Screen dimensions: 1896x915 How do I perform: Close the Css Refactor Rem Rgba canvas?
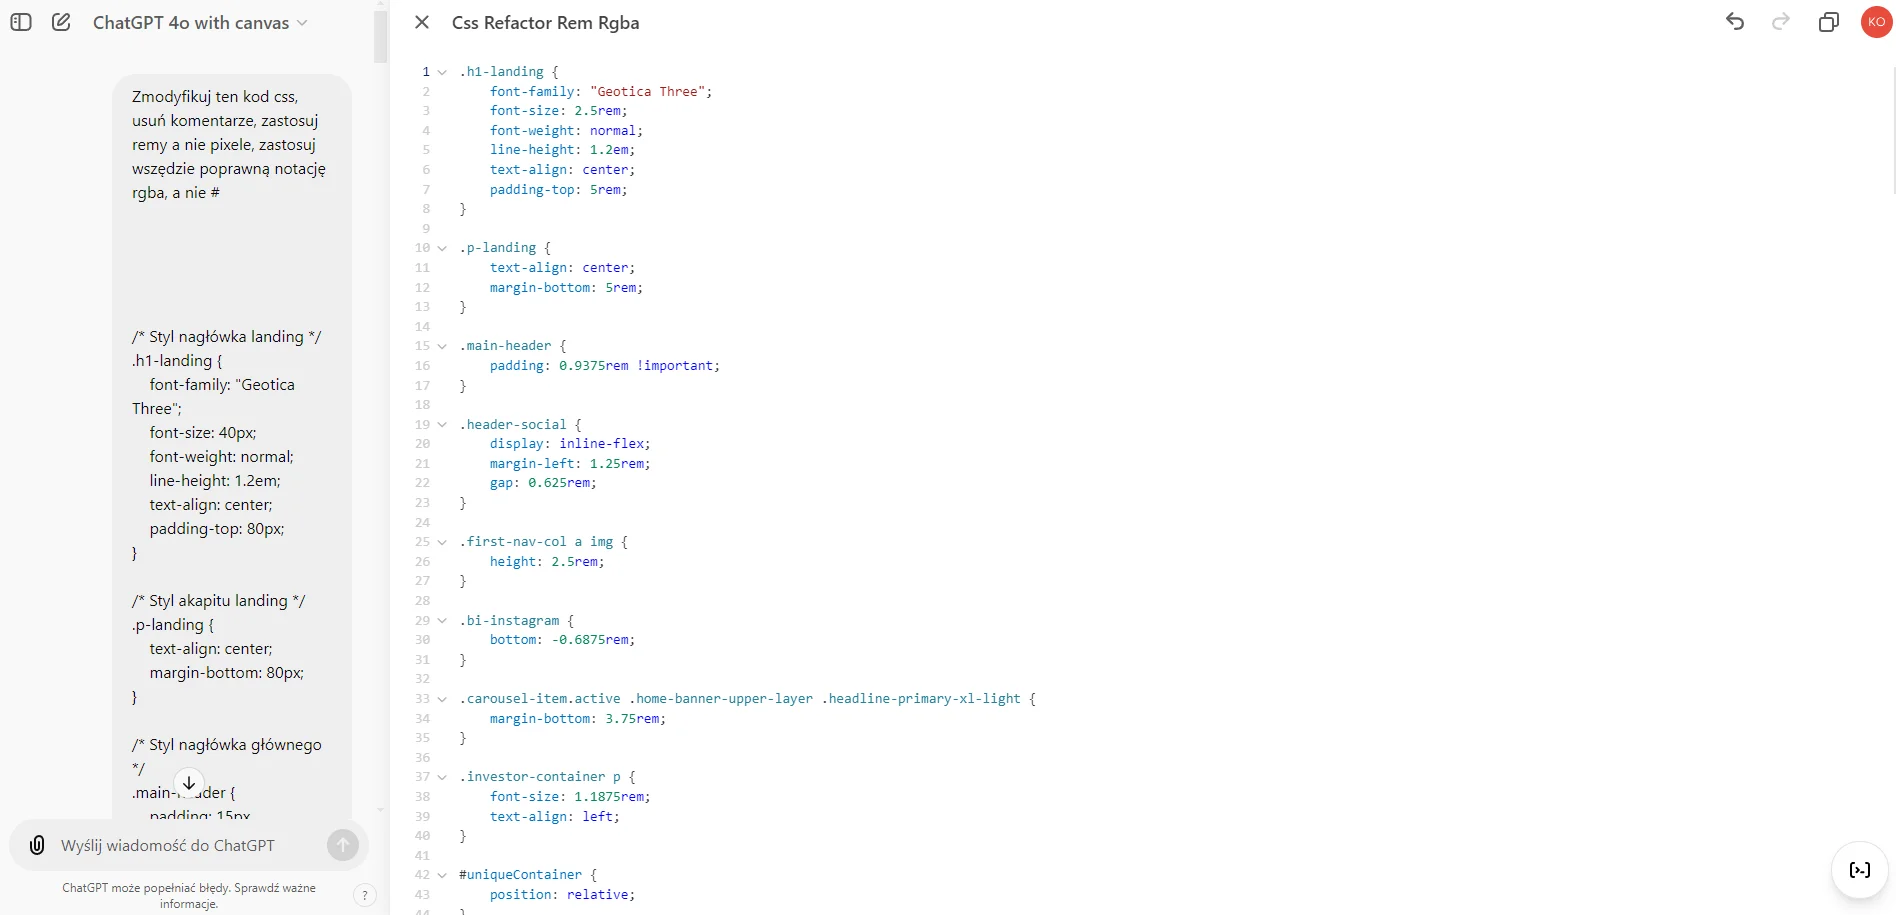(x=422, y=22)
